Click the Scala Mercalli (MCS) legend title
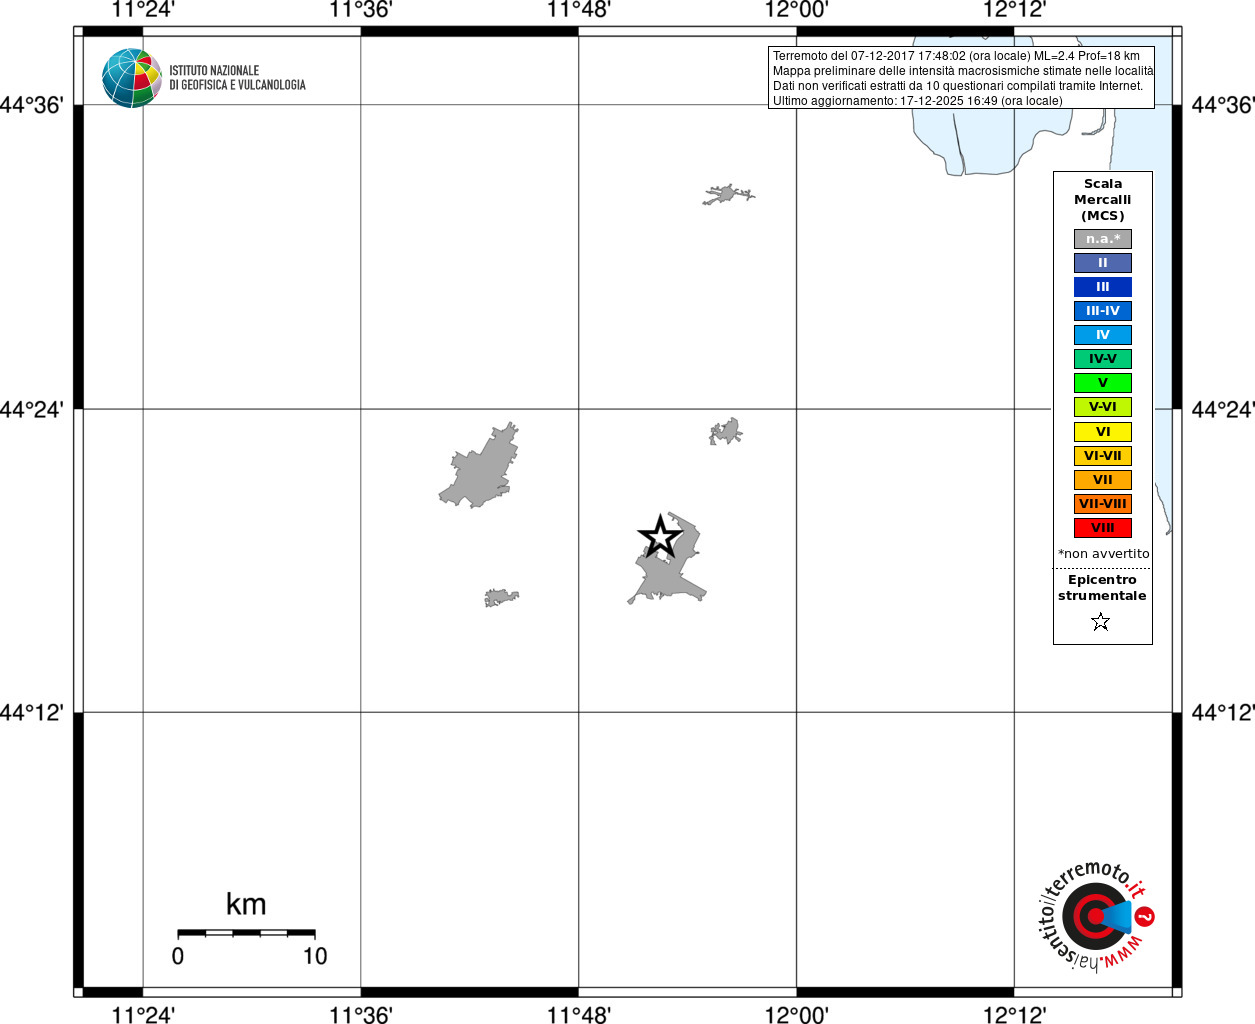Screen dimensions: 1255x1024 pyautogui.click(x=1103, y=200)
